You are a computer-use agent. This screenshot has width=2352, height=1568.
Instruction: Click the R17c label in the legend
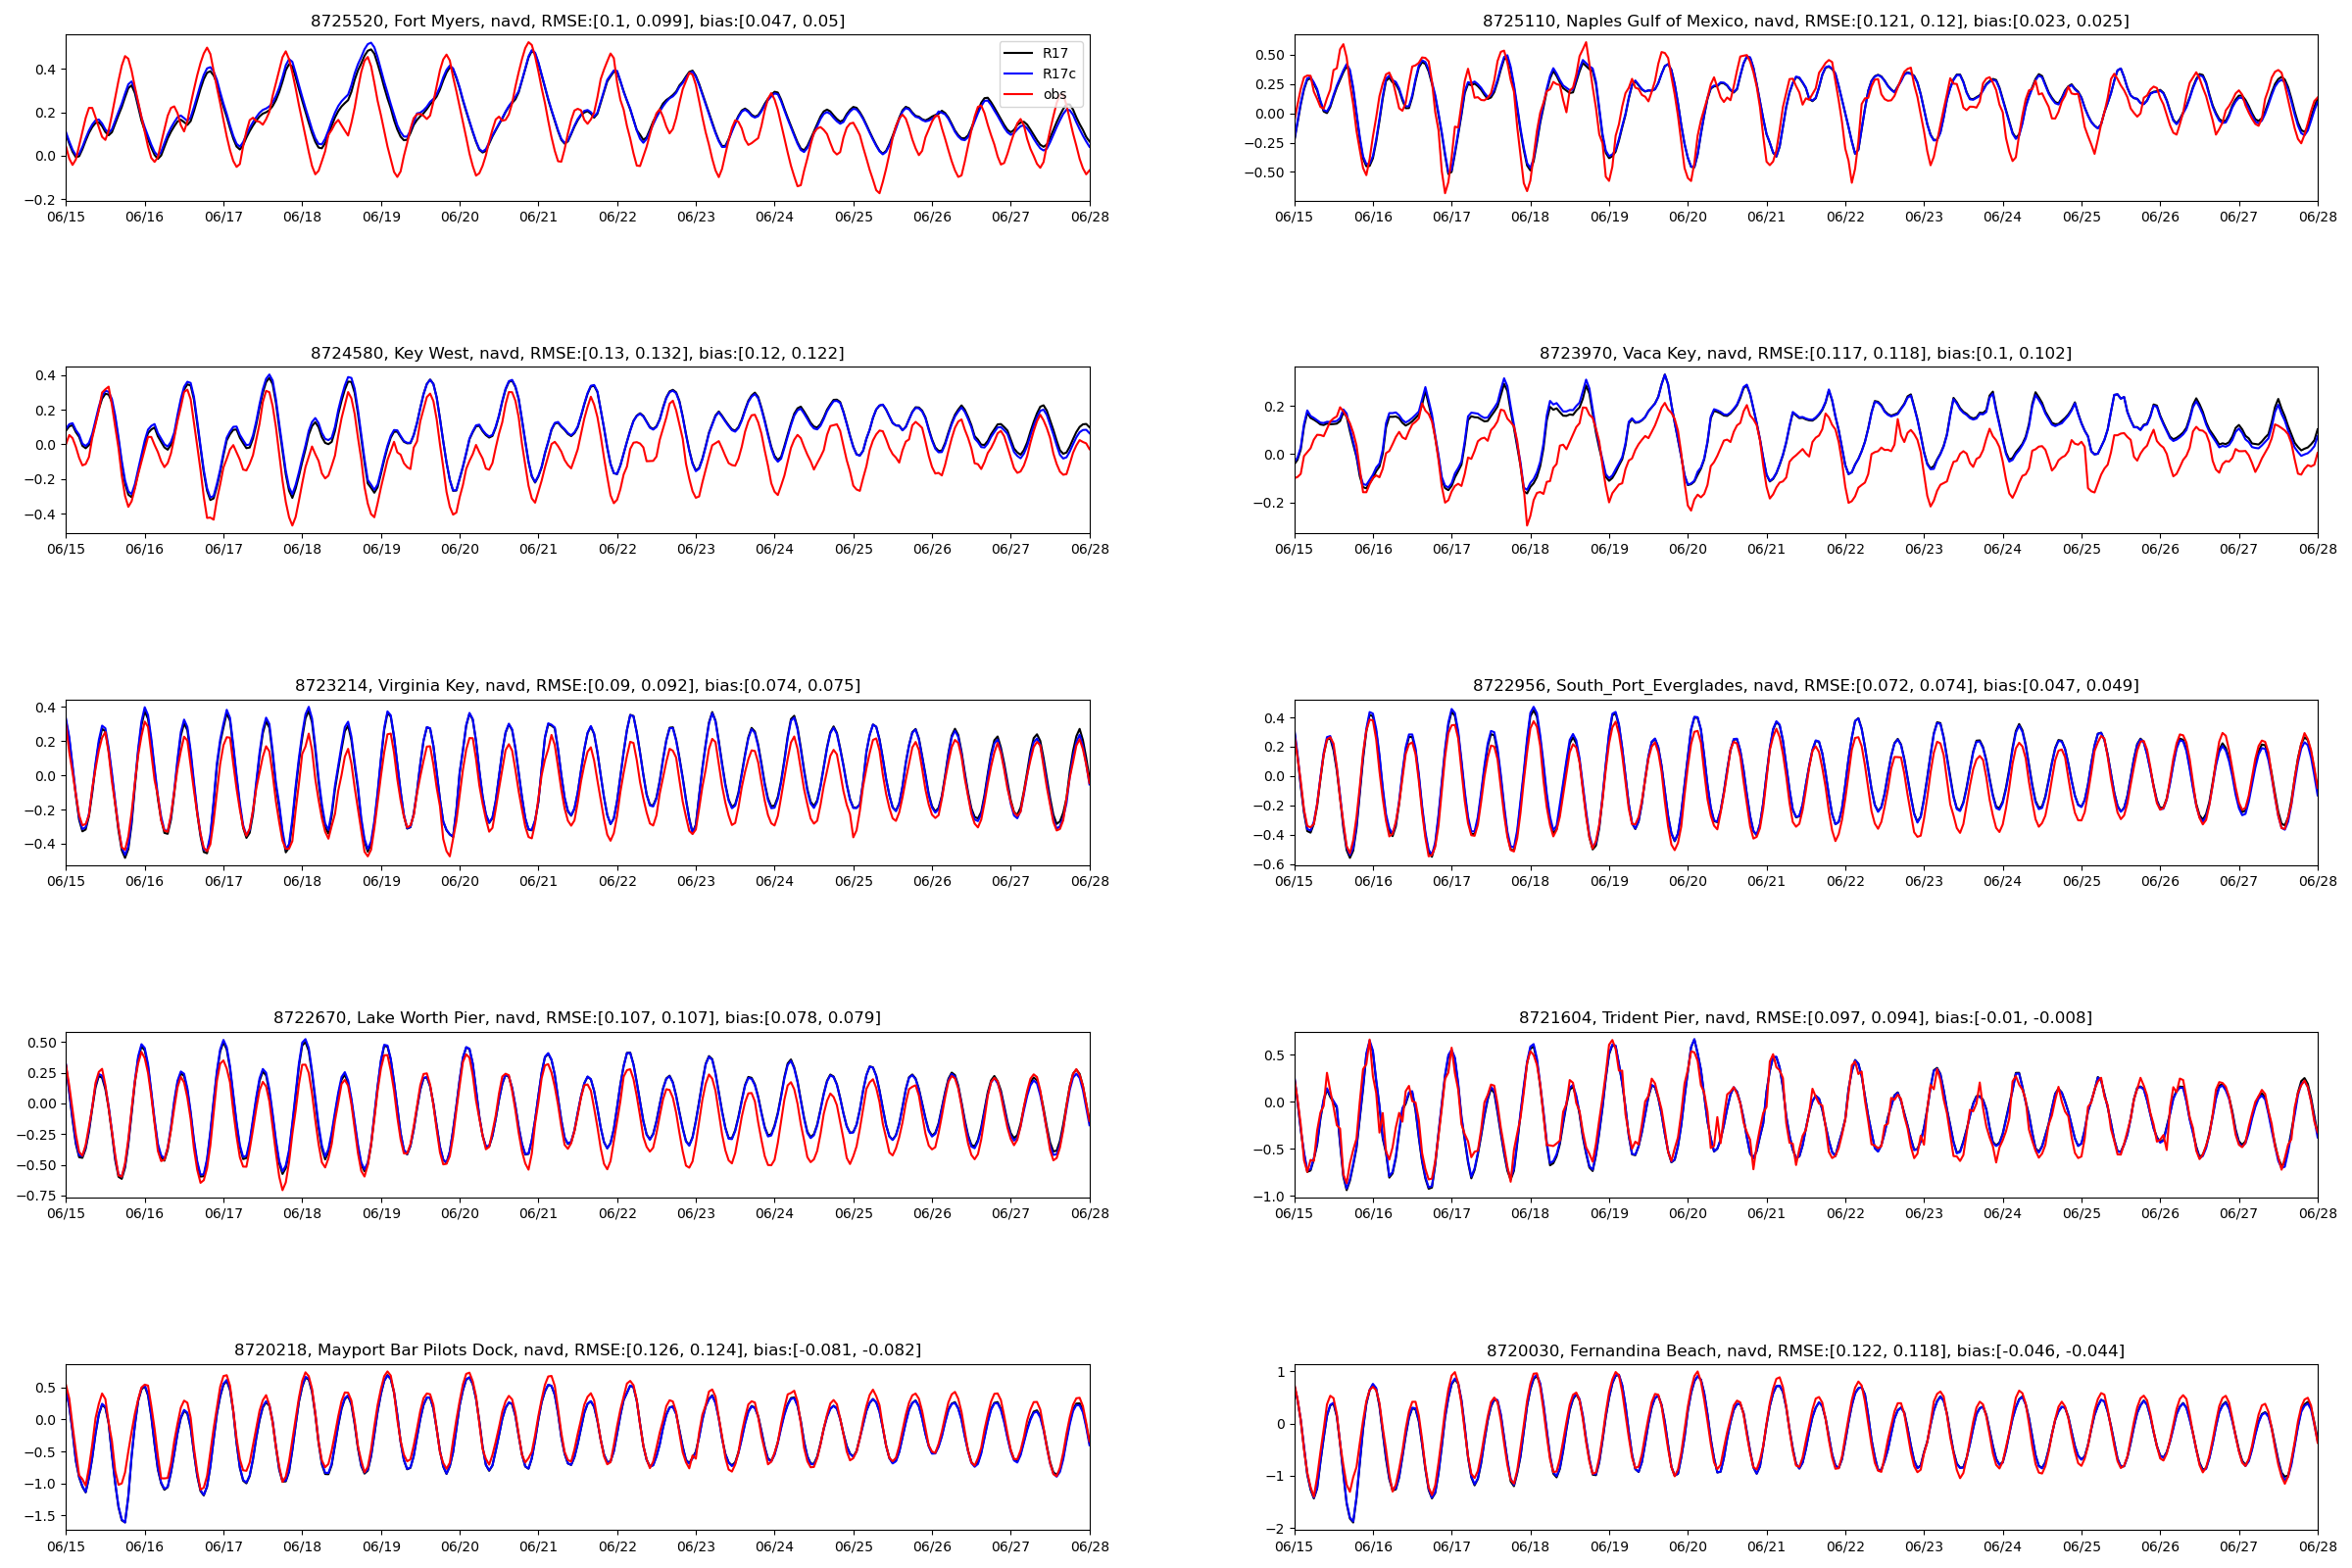[1058, 74]
